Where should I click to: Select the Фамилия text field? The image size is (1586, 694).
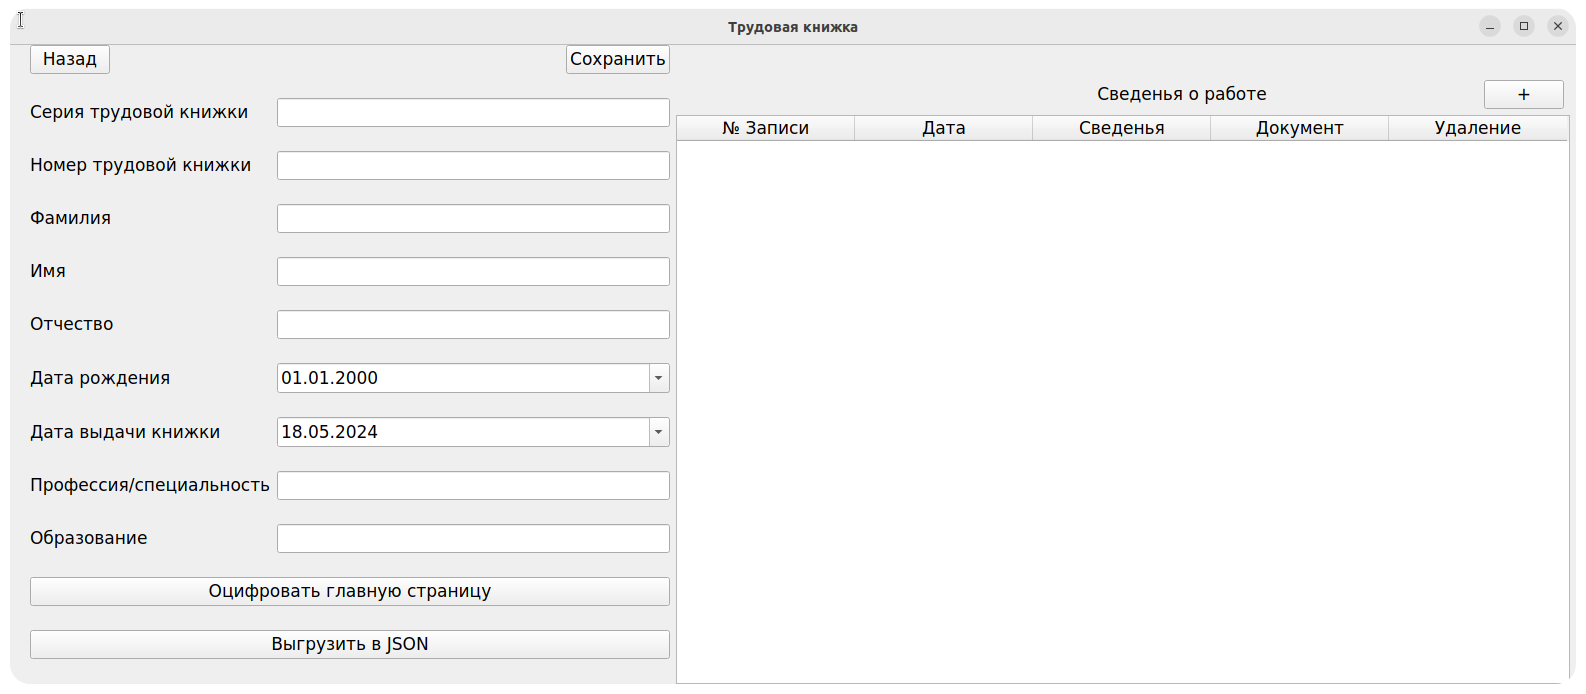[473, 218]
